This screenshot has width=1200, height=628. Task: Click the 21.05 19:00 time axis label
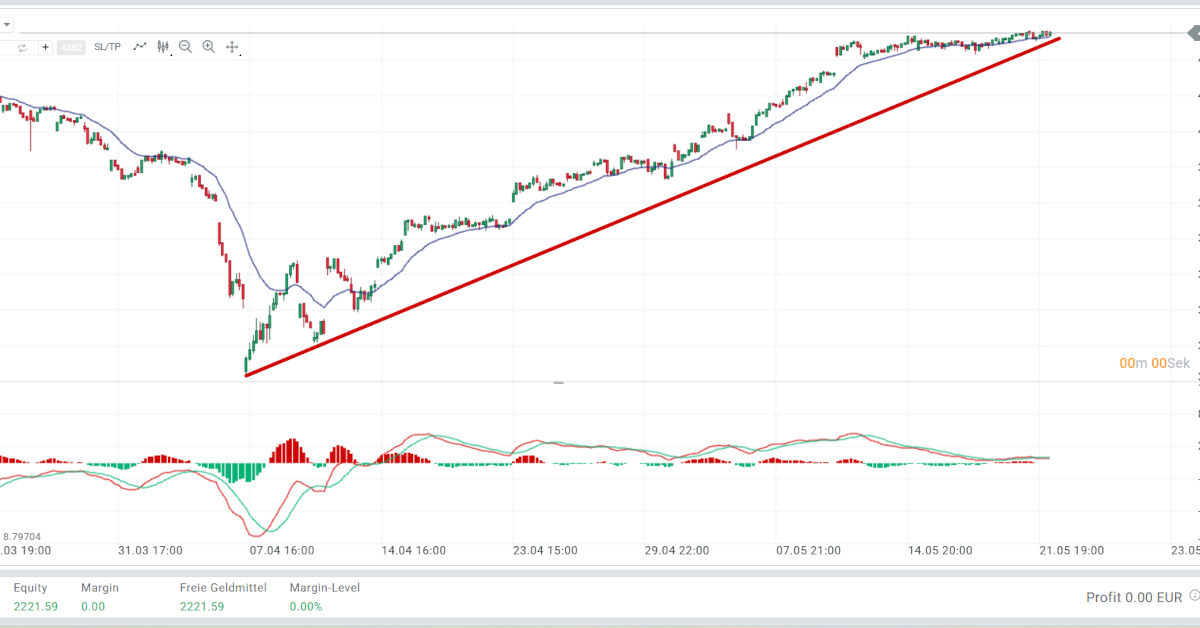[1072, 550]
